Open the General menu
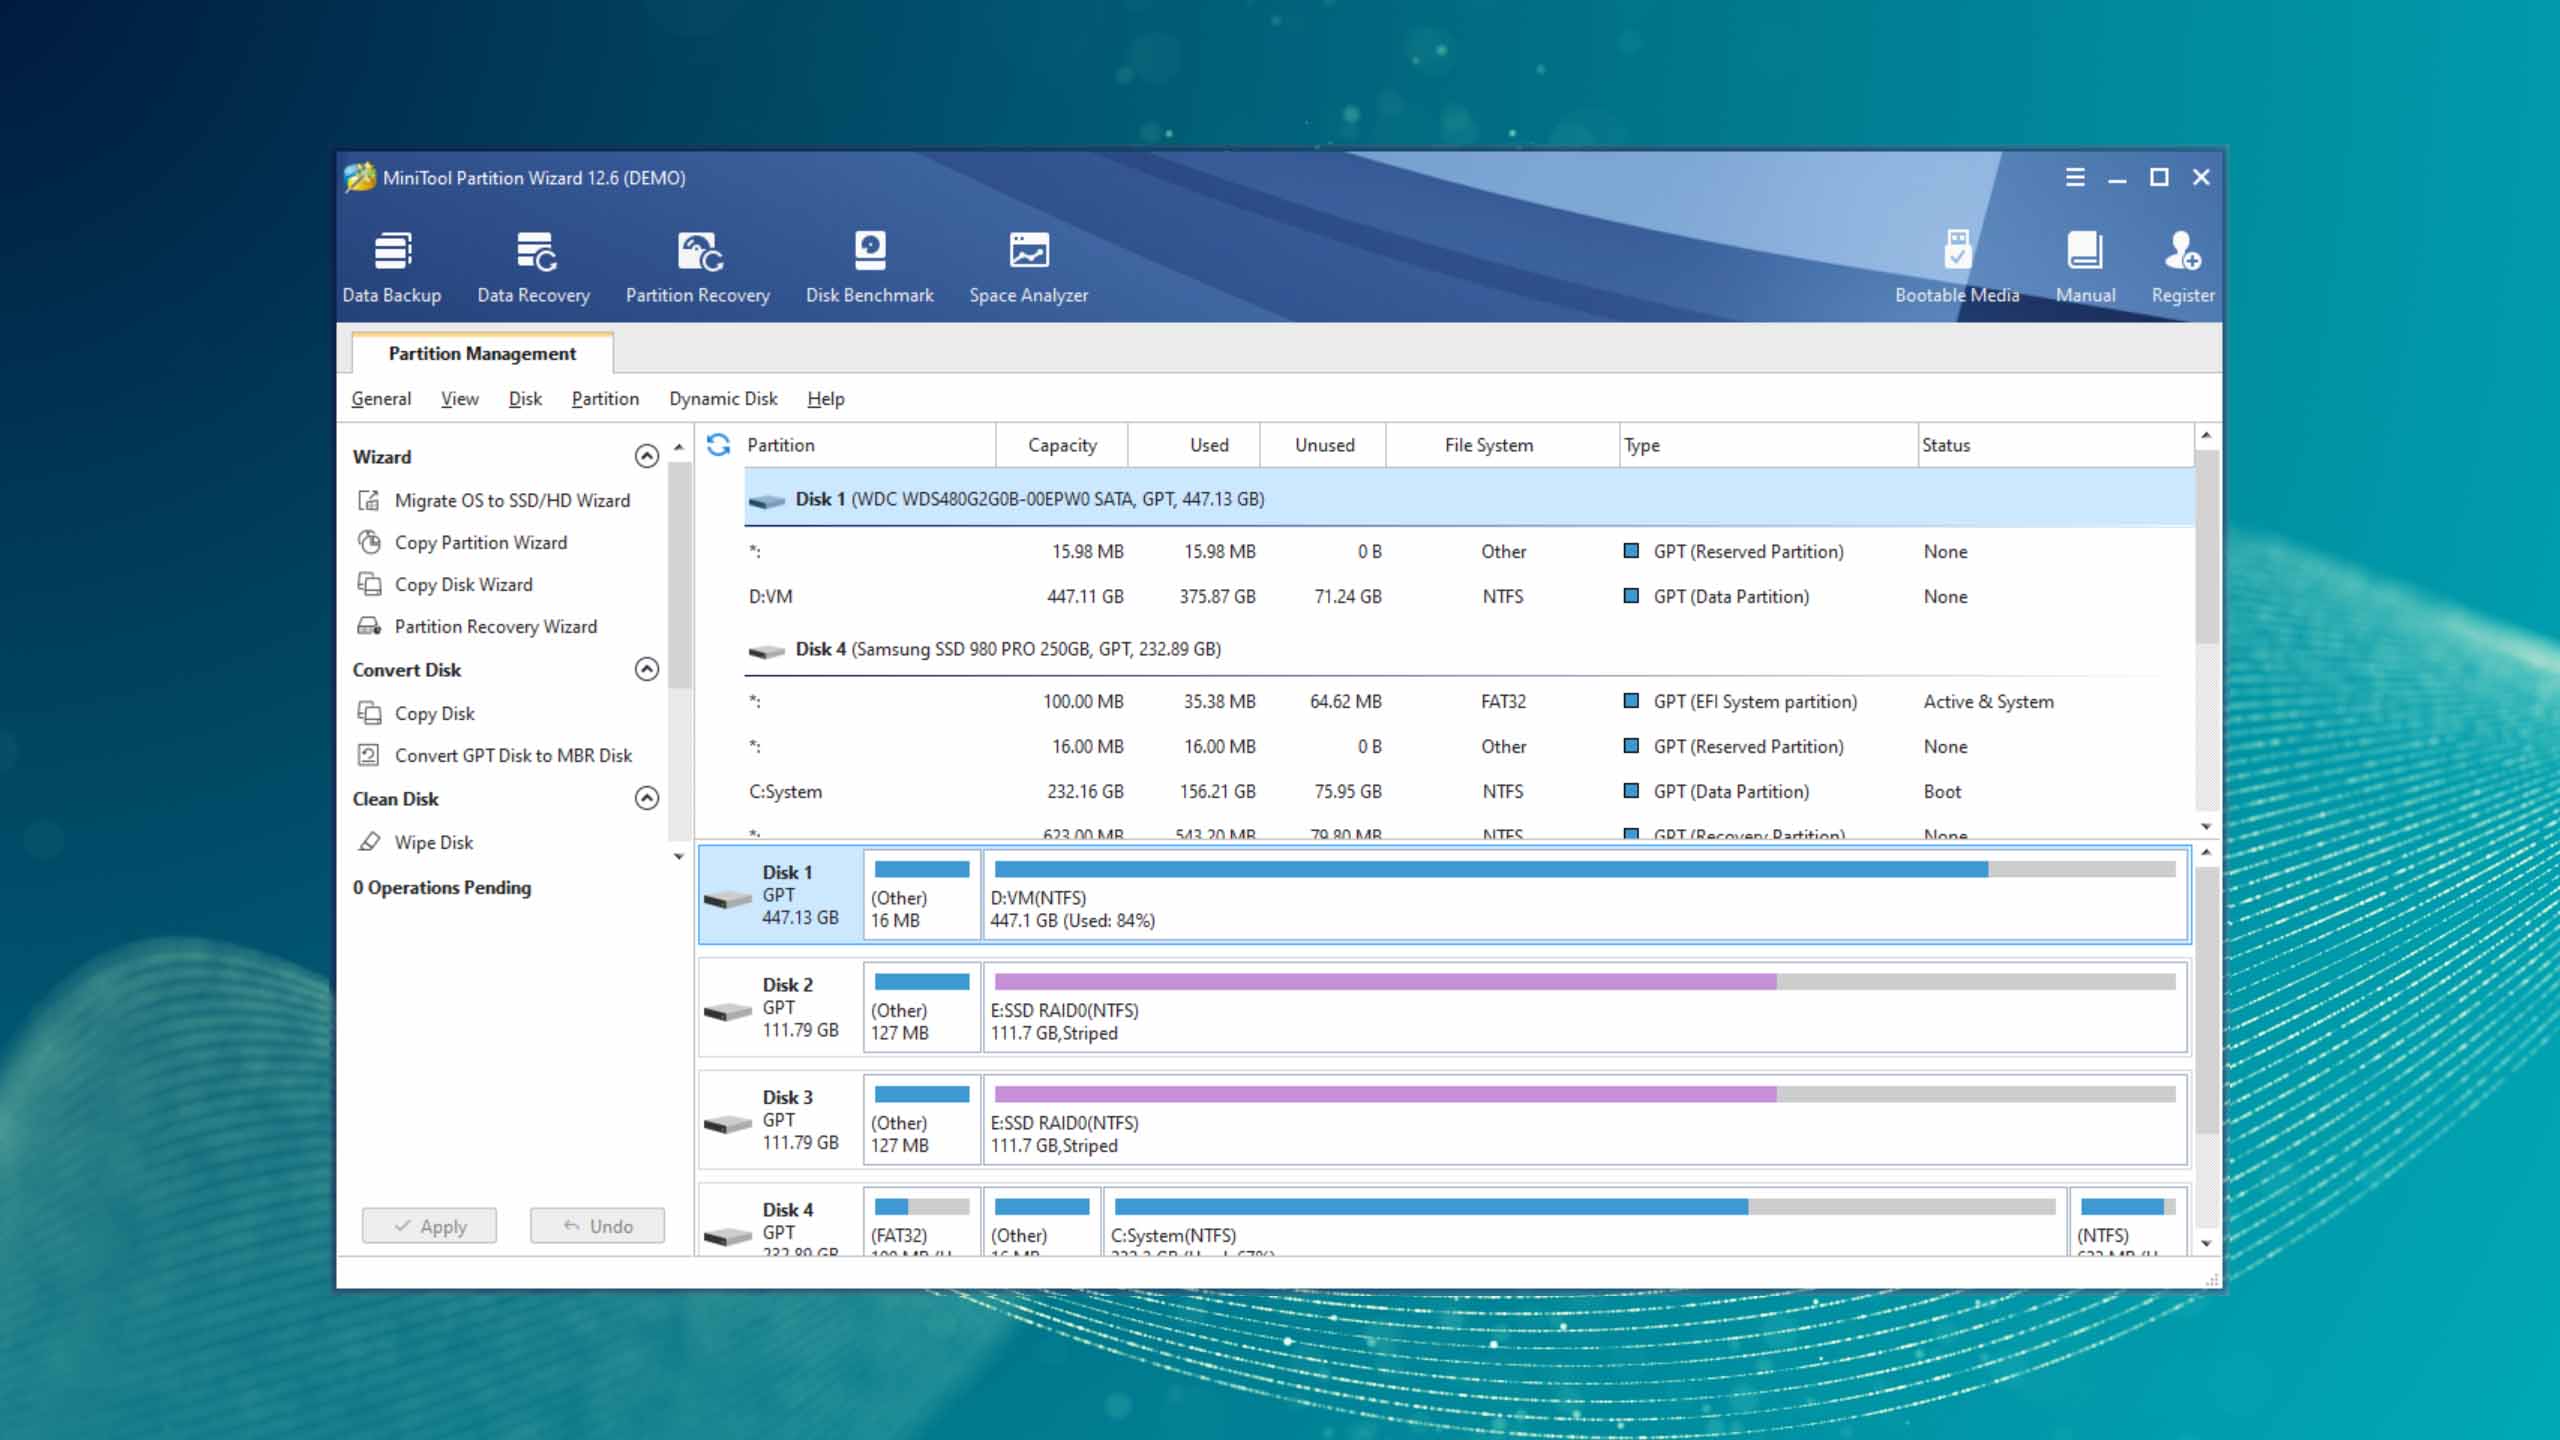This screenshot has height=1440, width=2560. click(x=381, y=398)
